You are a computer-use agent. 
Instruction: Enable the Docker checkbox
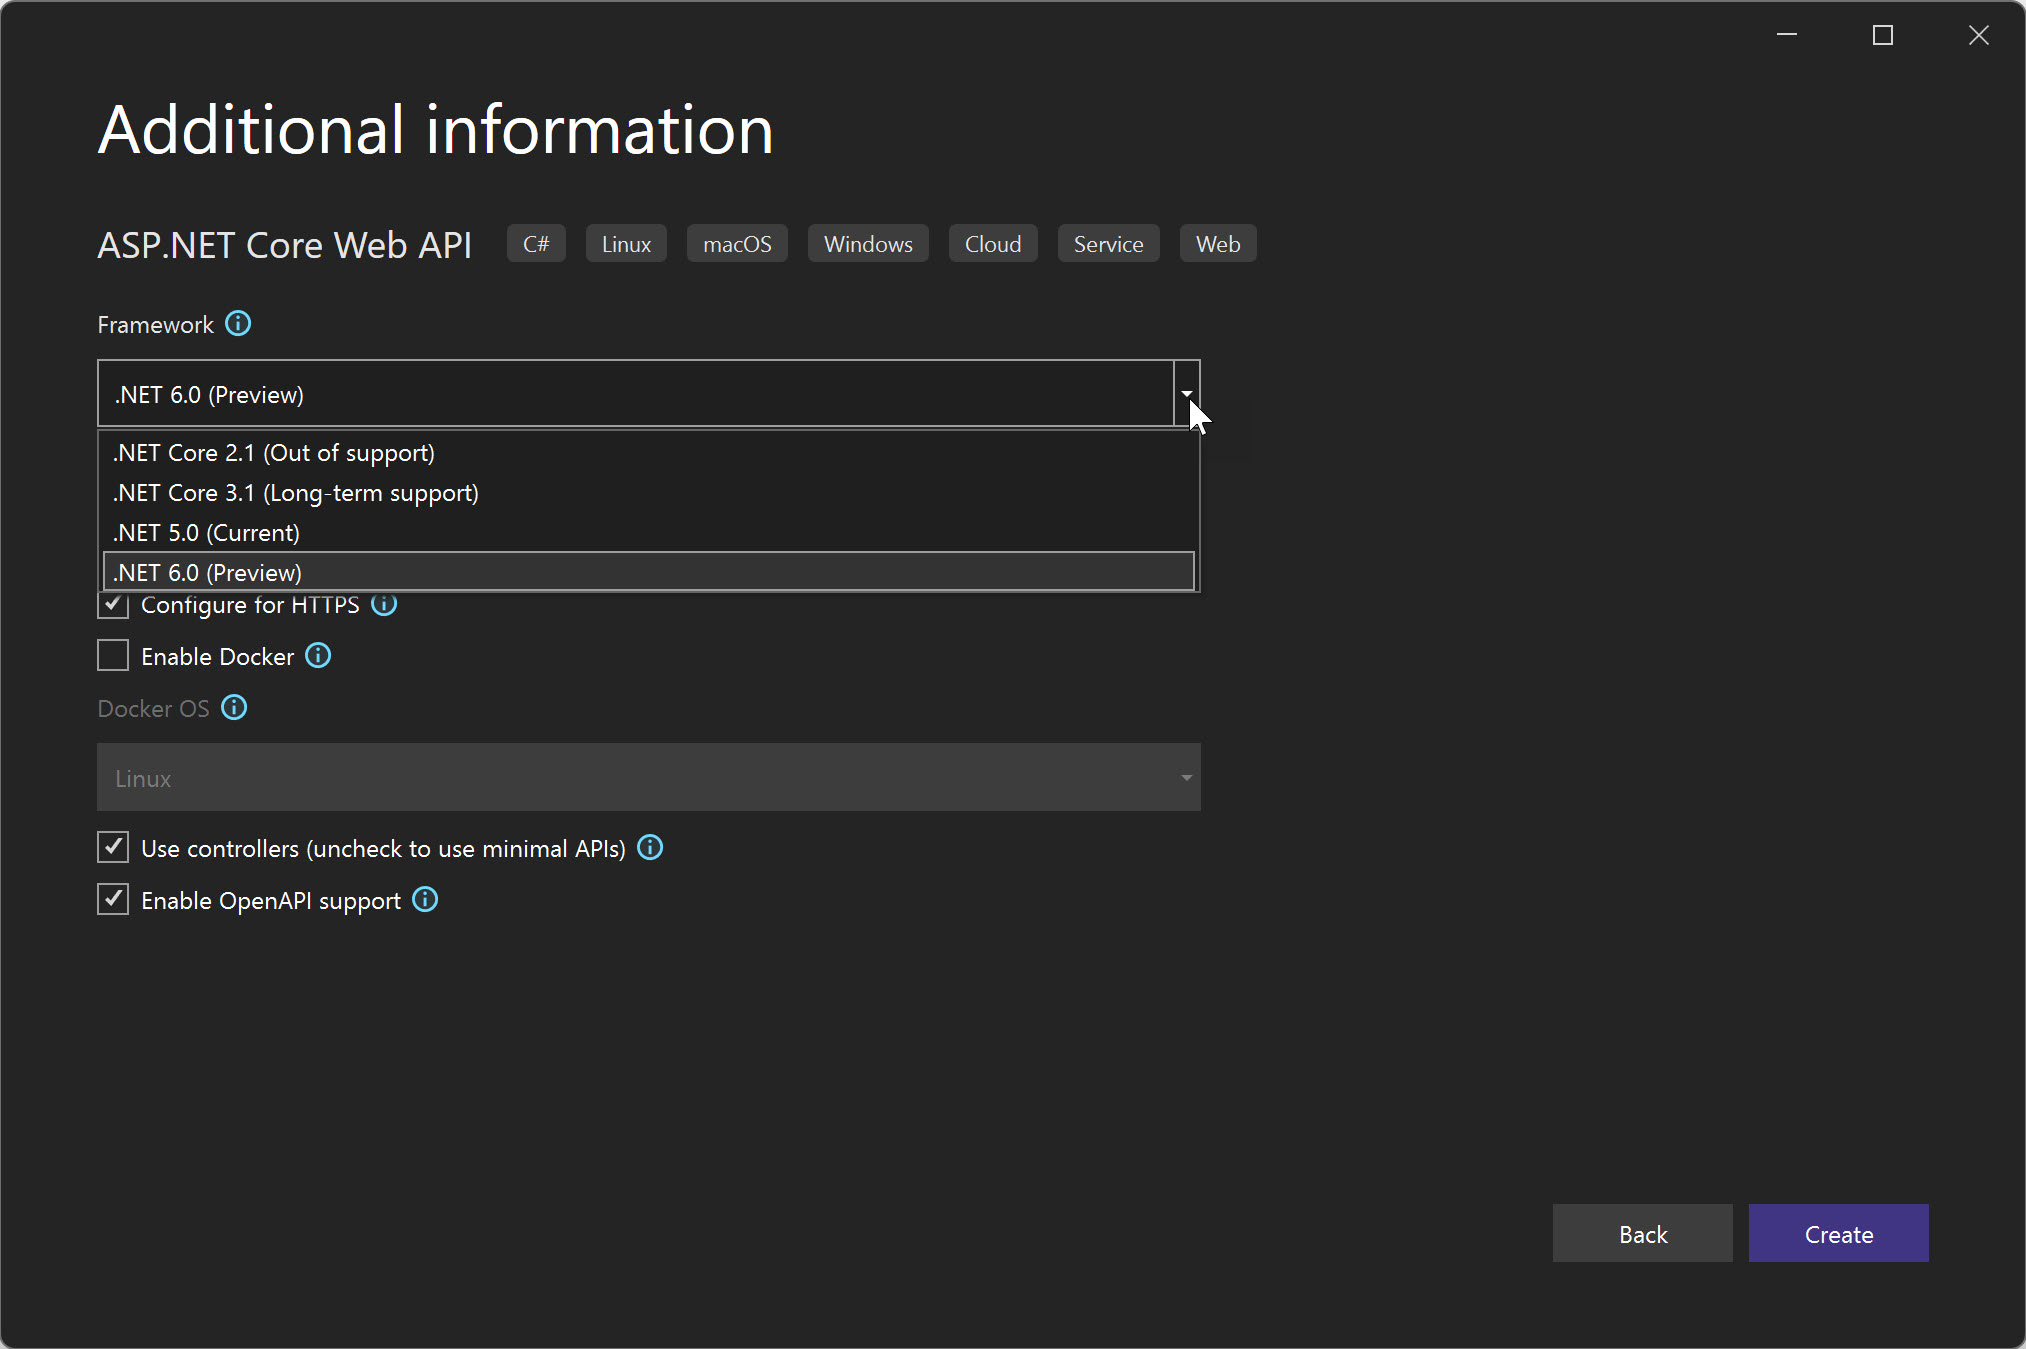click(x=113, y=656)
